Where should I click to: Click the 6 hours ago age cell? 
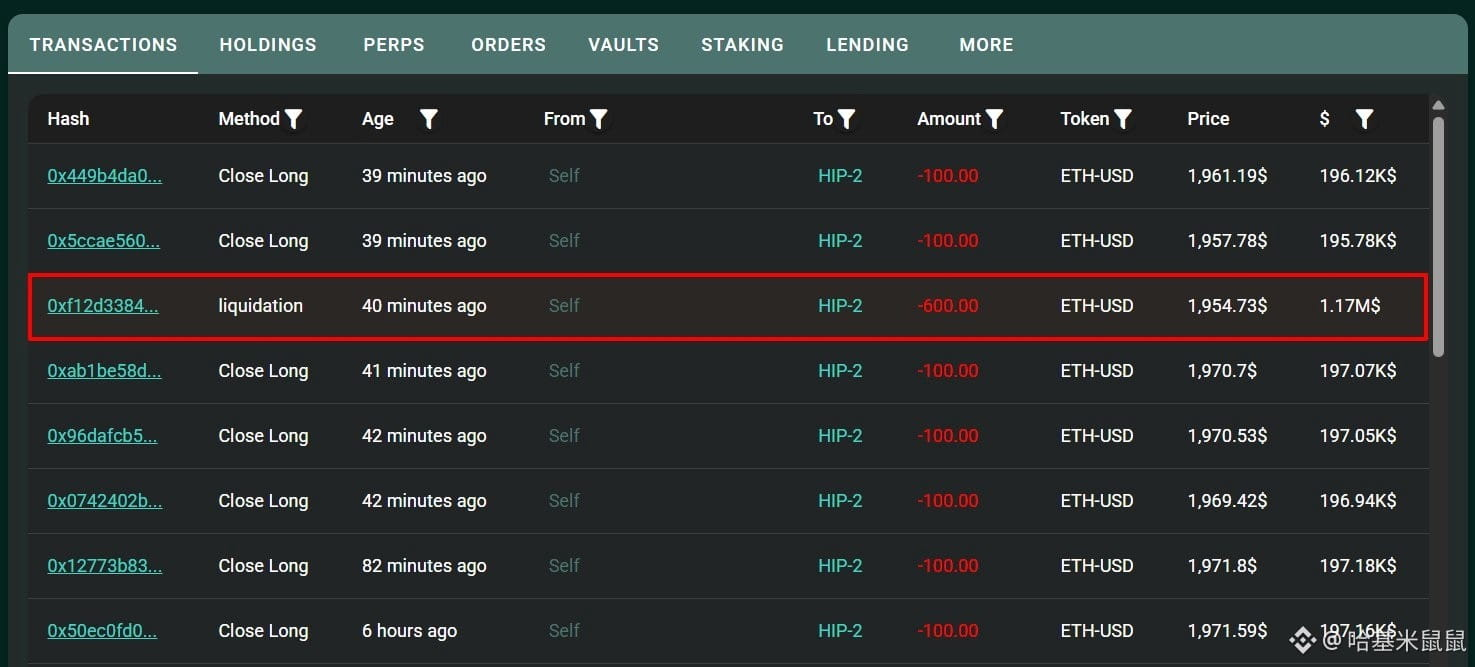[x=410, y=631]
